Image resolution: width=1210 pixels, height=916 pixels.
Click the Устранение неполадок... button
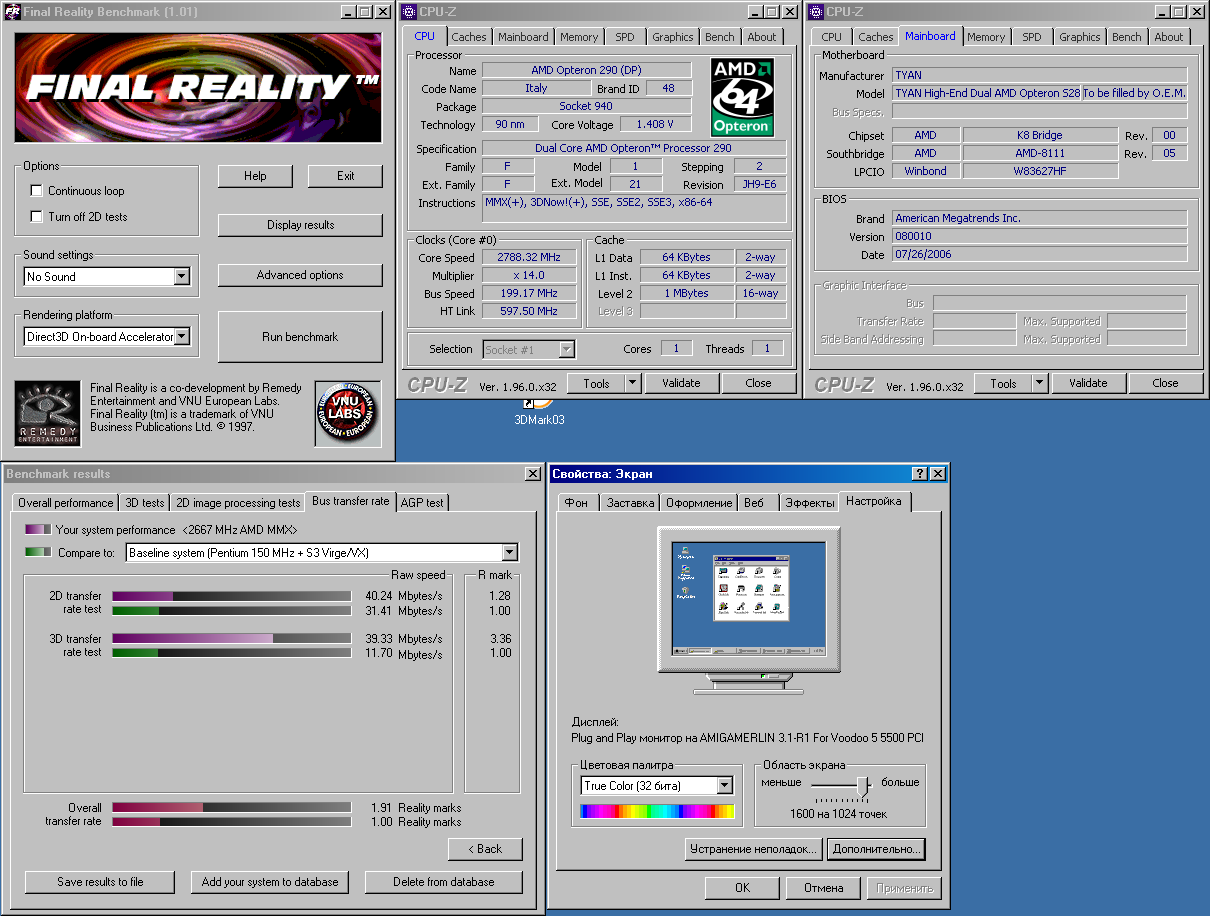(753, 849)
